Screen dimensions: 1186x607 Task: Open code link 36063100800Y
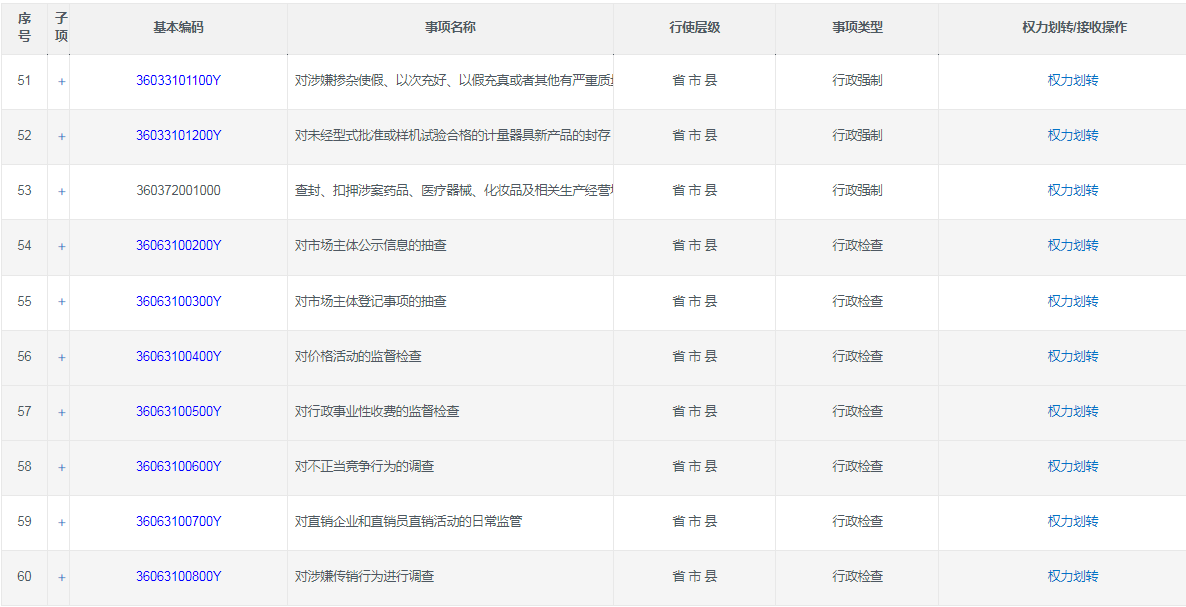click(x=178, y=576)
